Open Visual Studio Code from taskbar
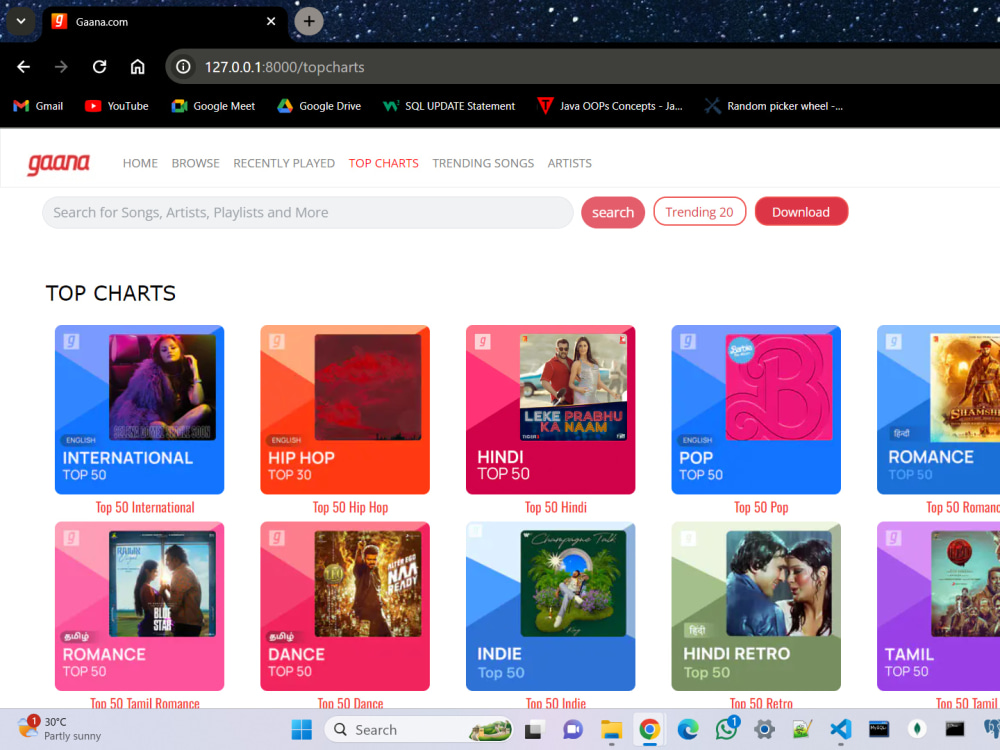Viewport: 1000px width, 750px height. coord(841,730)
